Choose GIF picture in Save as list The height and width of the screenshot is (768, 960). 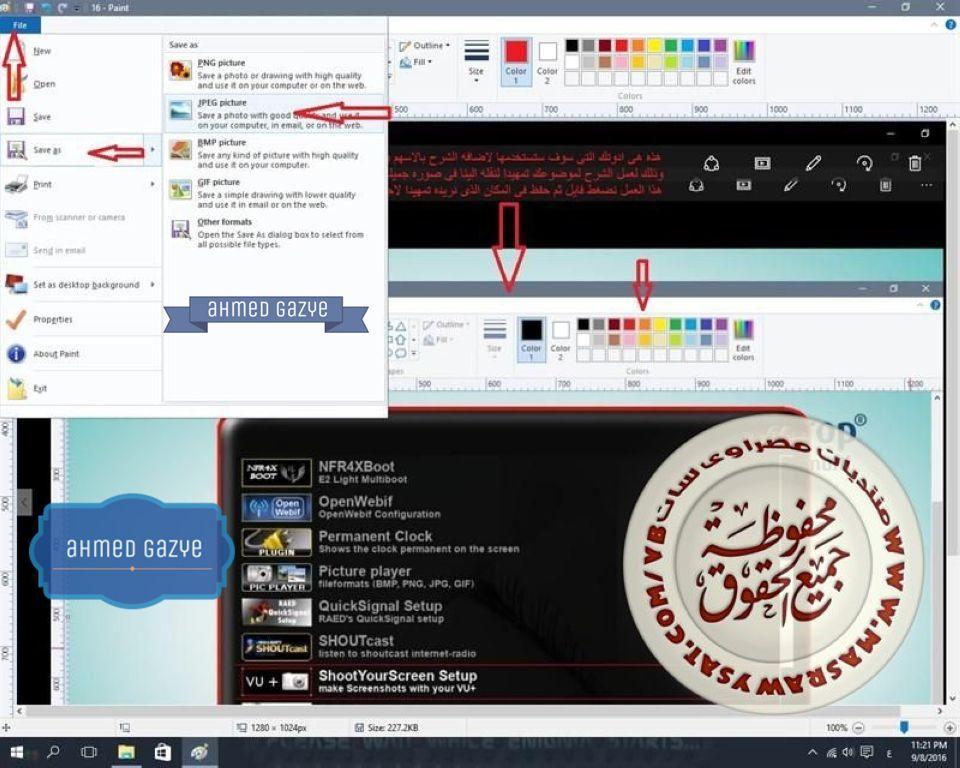click(x=275, y=193)
